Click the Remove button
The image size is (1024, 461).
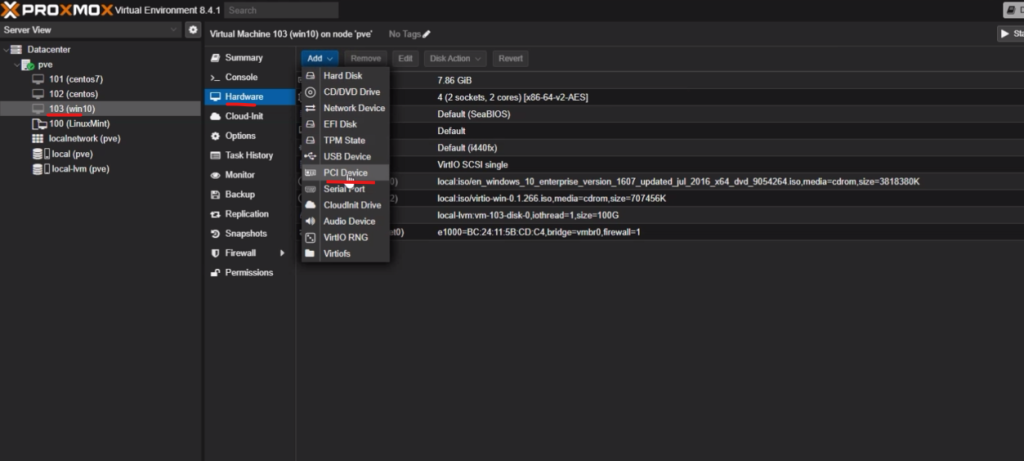(366, 58)
